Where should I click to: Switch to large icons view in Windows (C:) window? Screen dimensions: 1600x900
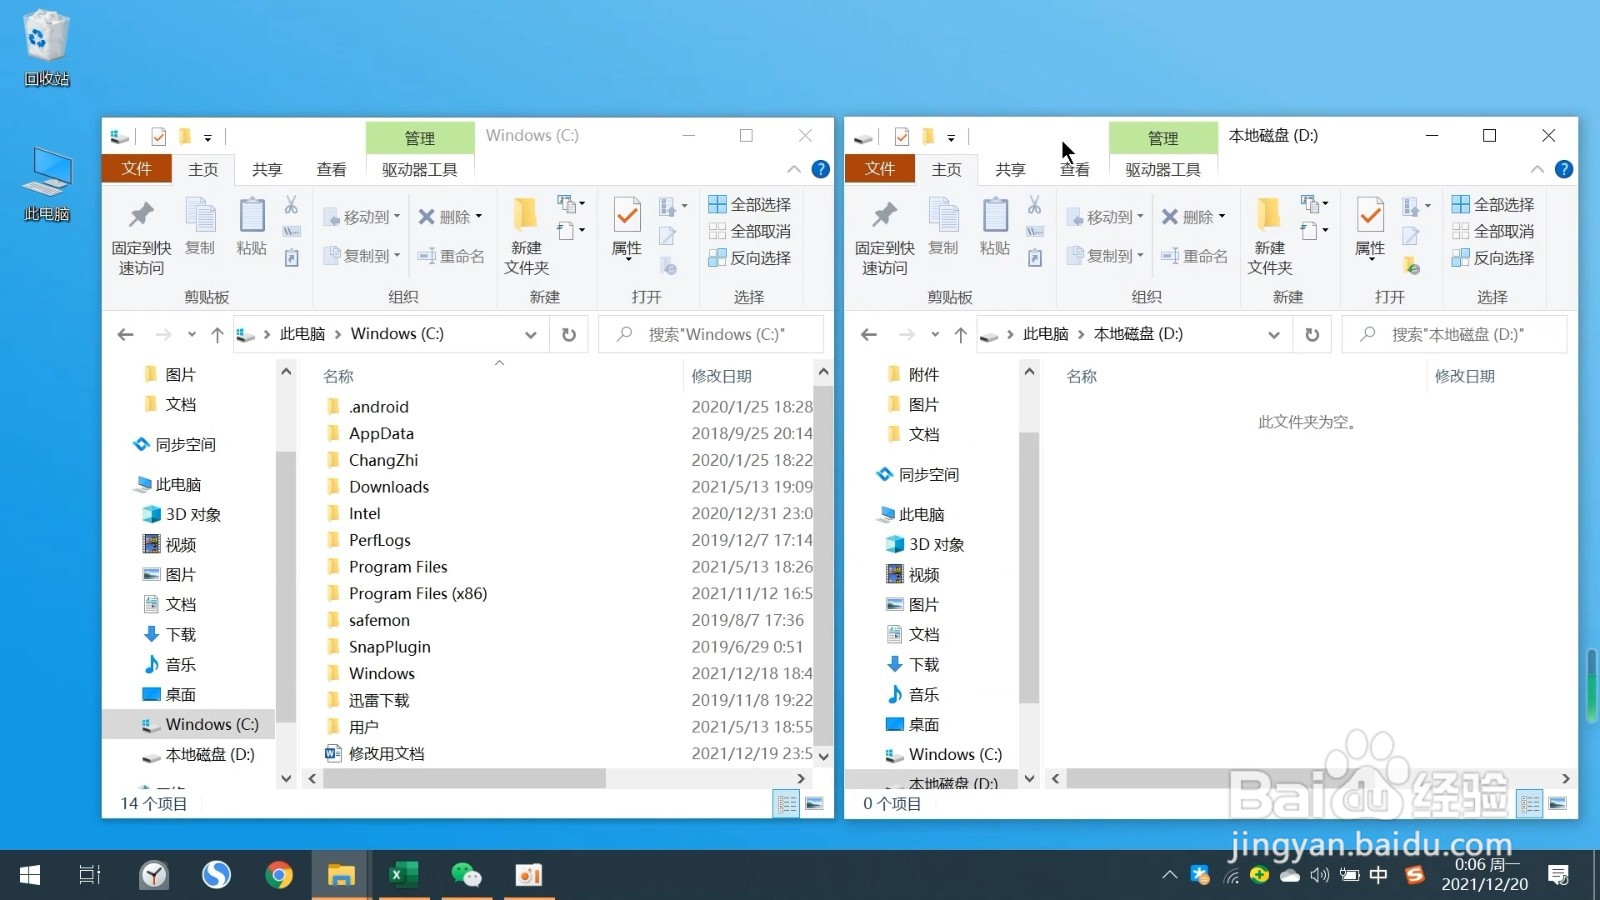click(x=814, y=804)
